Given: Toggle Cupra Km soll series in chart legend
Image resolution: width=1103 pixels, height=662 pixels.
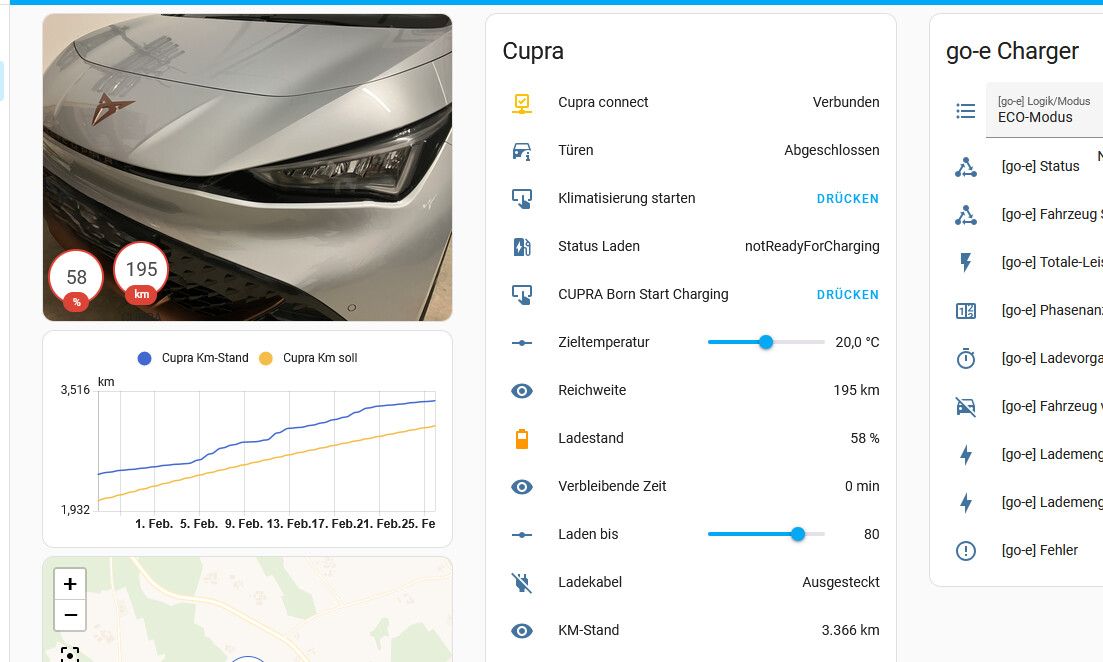Looking at the screenshot, I should pos(308,358).
